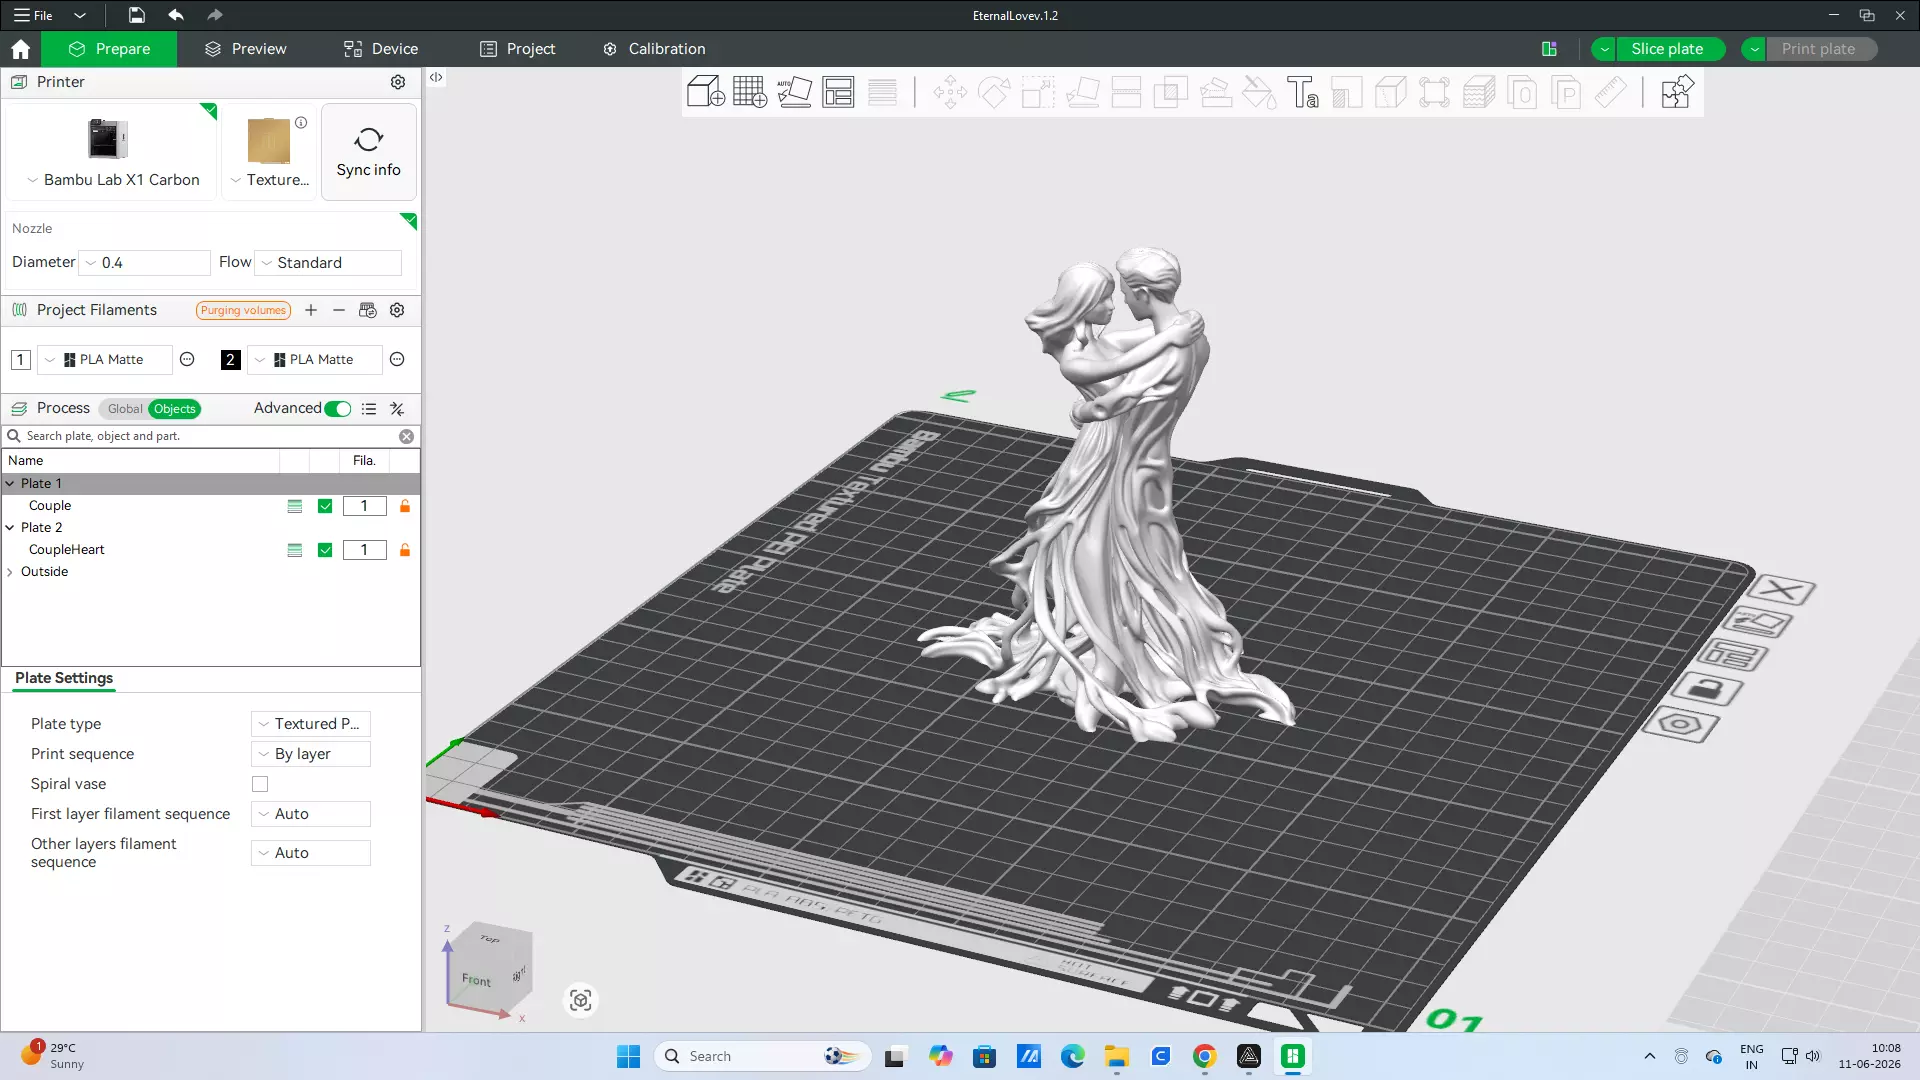Screen dimensions: 1920x1080
Task: Choose the Lay on face tool
Action: [1082, 93]
